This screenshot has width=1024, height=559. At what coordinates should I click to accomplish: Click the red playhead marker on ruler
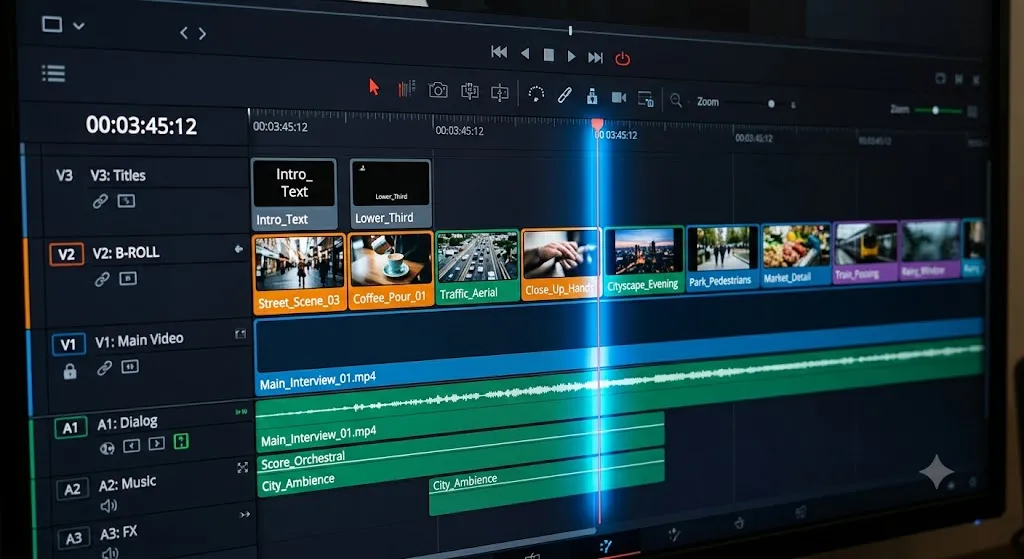tap(597, 123)
